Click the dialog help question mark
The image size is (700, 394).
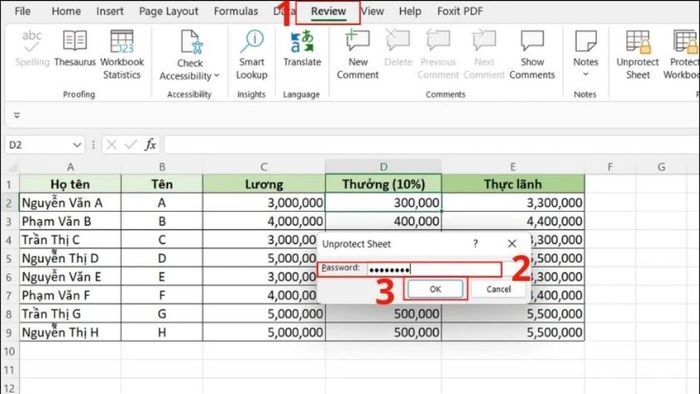click(475, 244)
